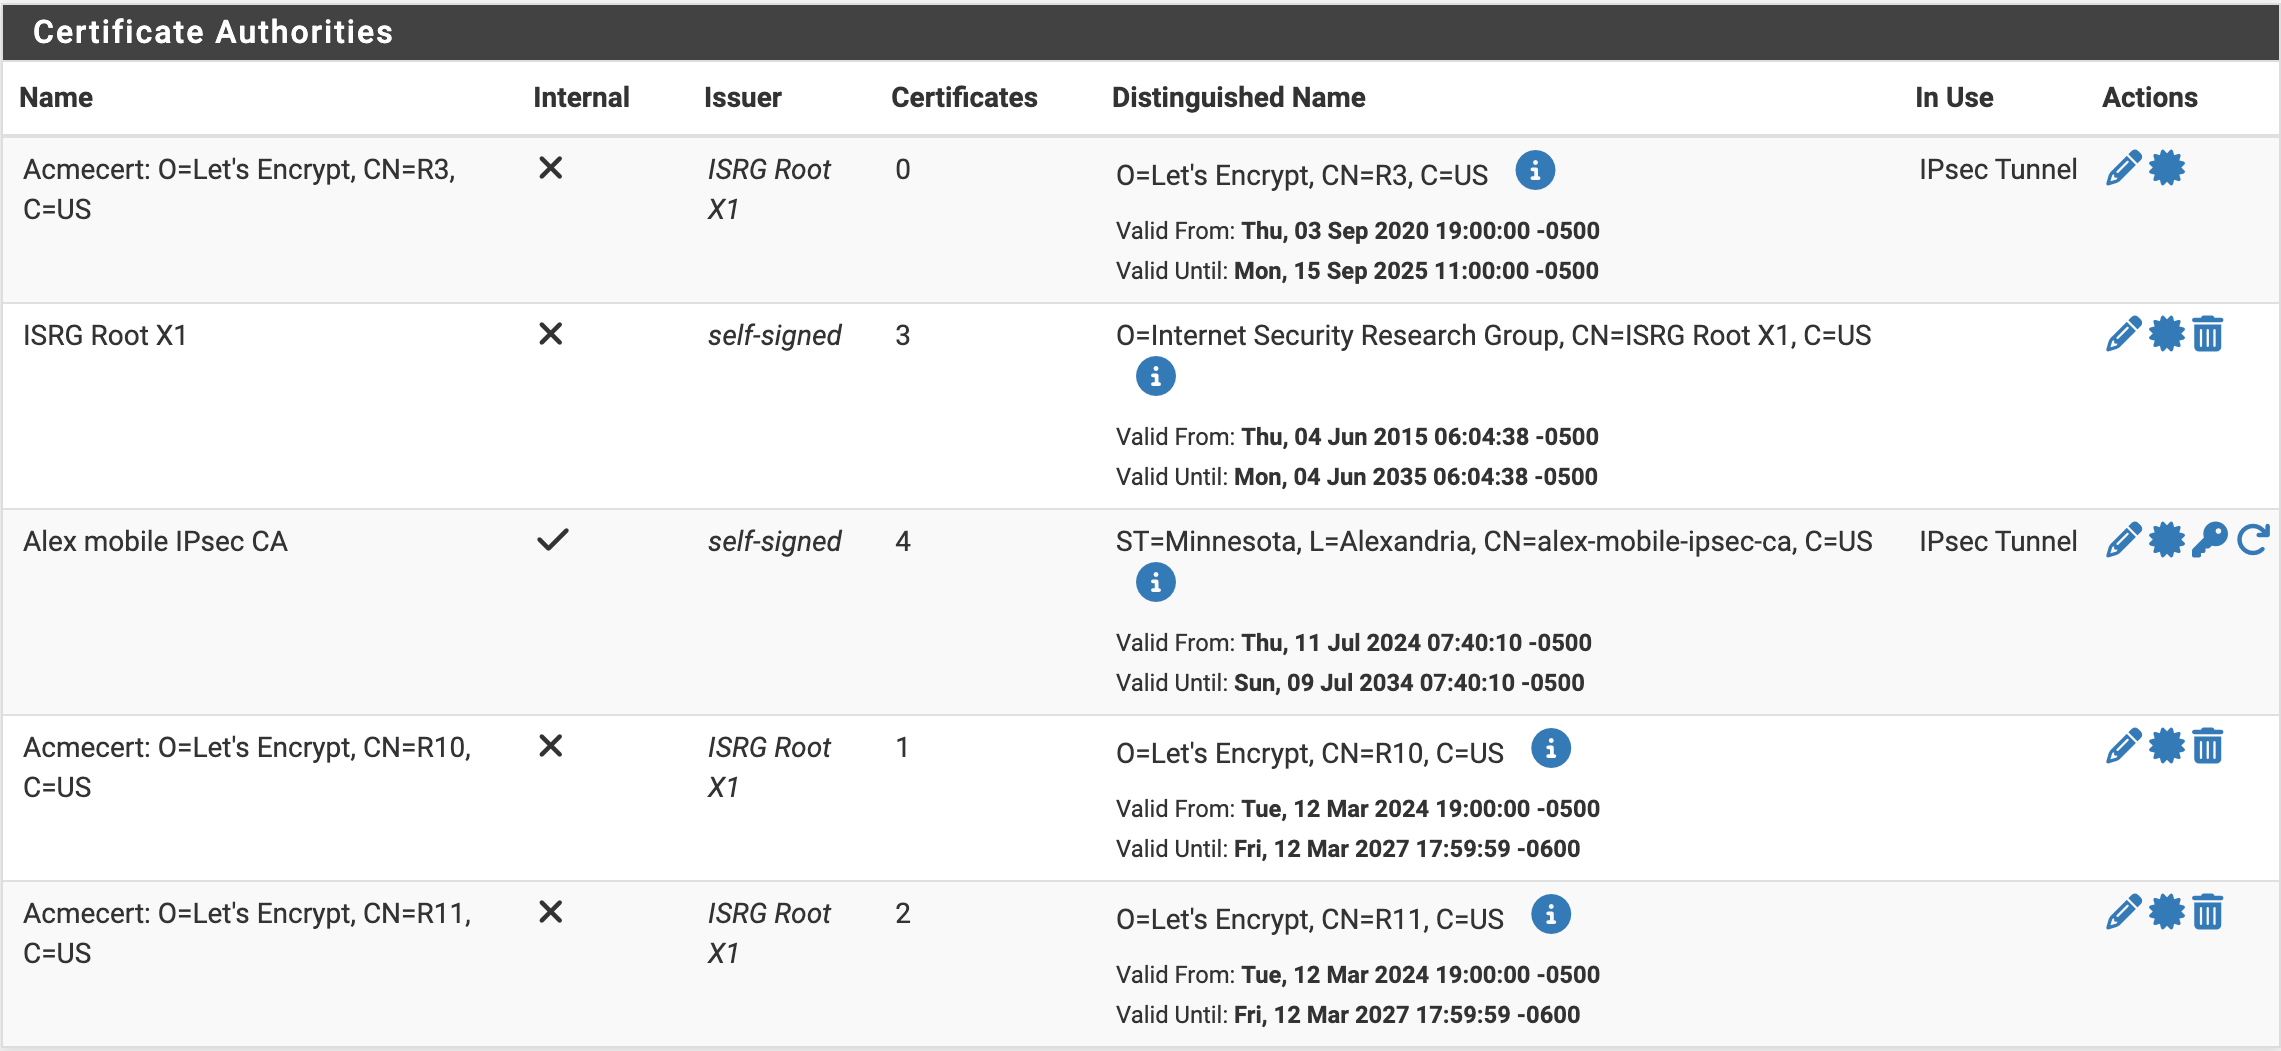Export the Acmecert R3 CA certificate
2281x1051 pixels.
tap(2166, 168)
